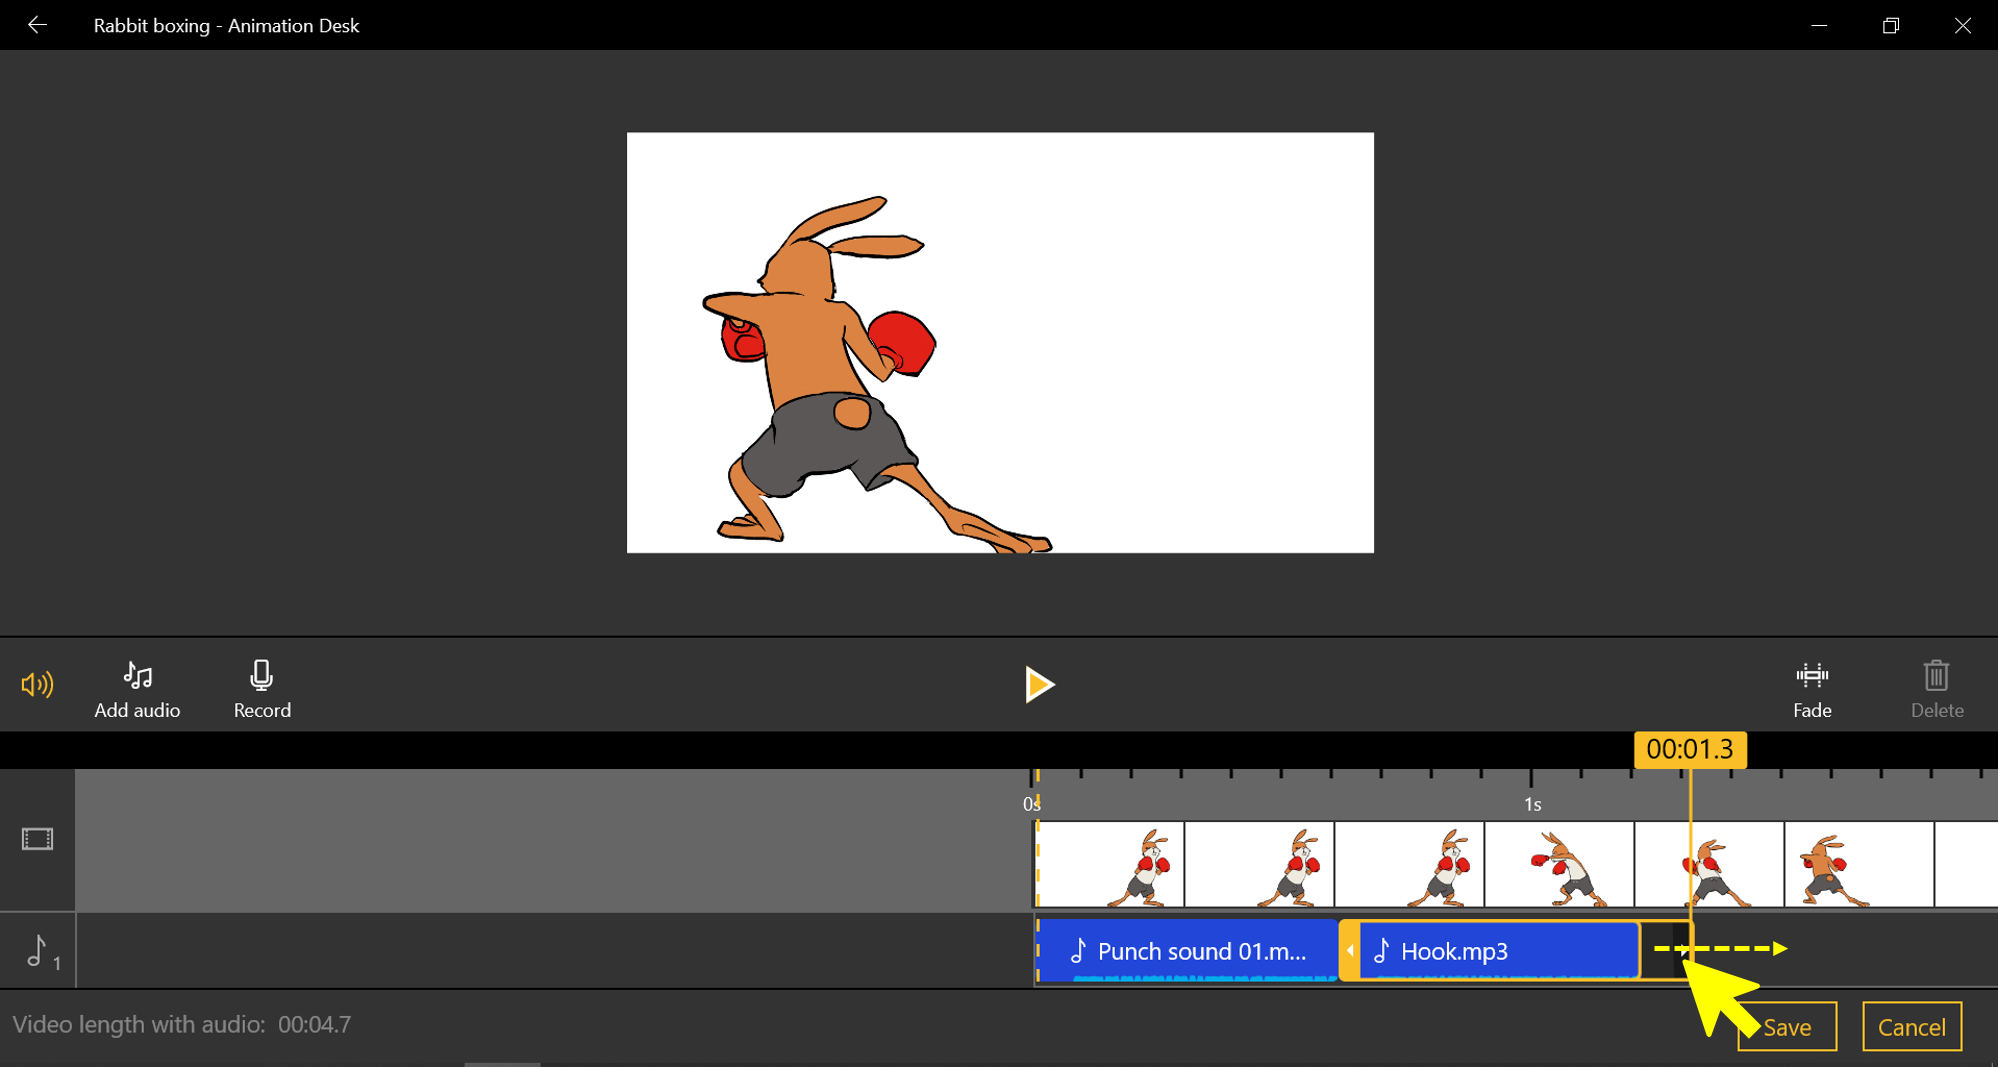Open the Fade audio option
1998x1067 pixels.
click(x=1812, y=690)
